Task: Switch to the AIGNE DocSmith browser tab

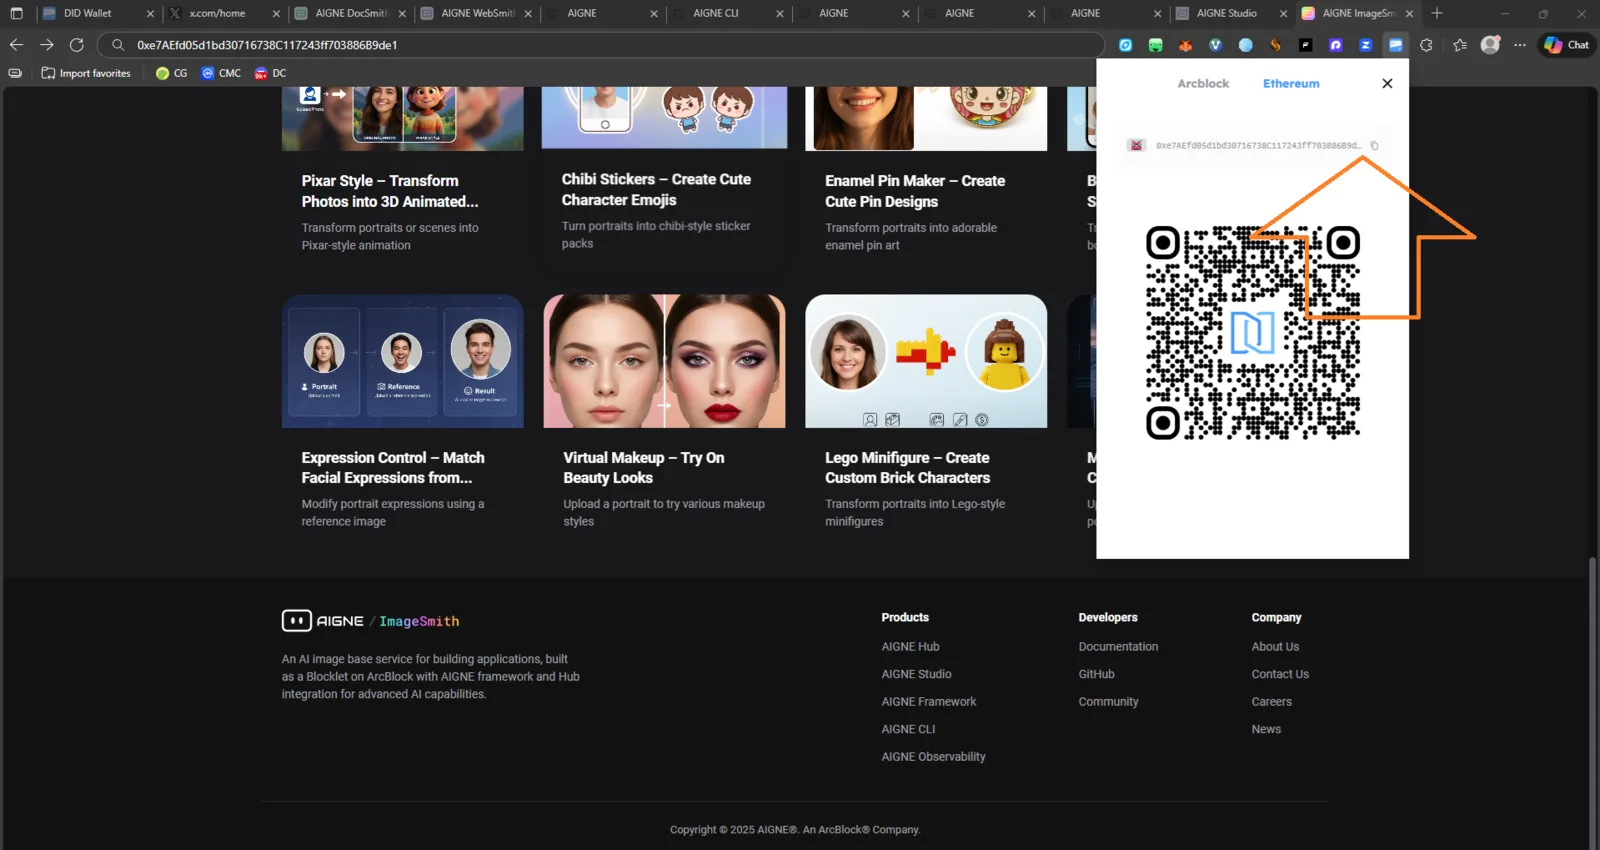Action: point(351,14)
